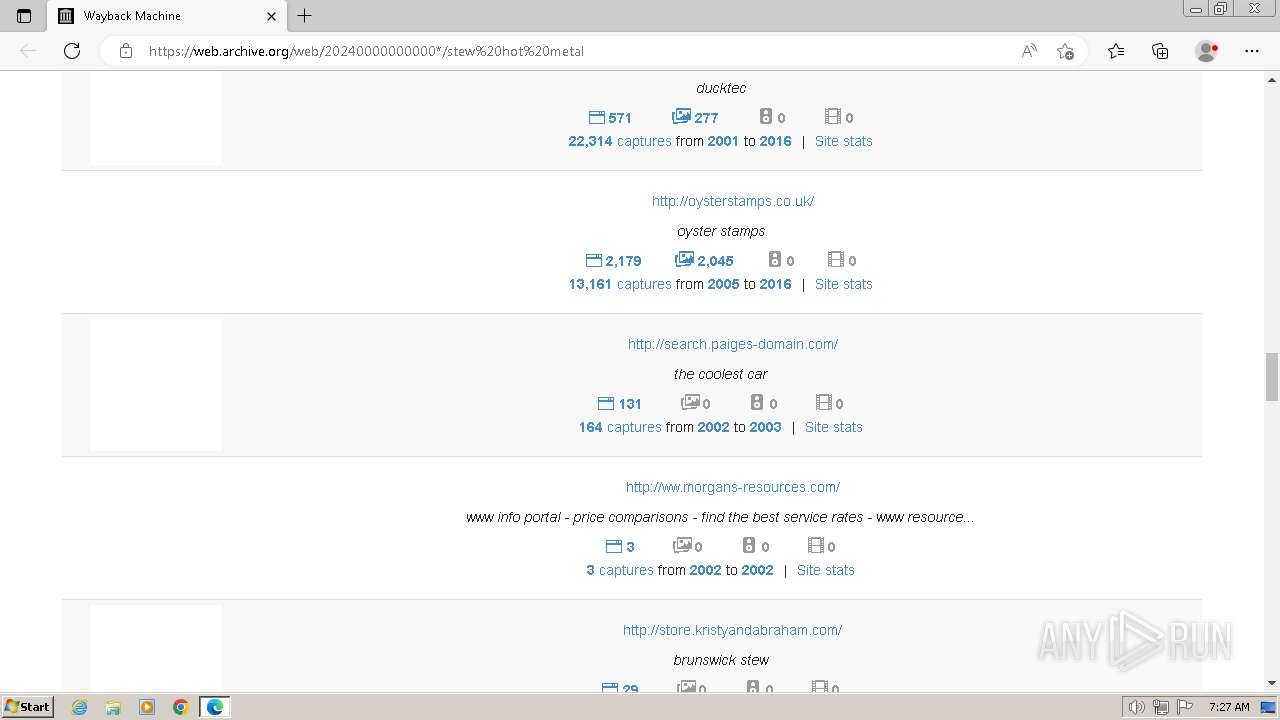Click the images icon in the morgans-resources row
This screenshot has height=720, width=1280.
683,545
